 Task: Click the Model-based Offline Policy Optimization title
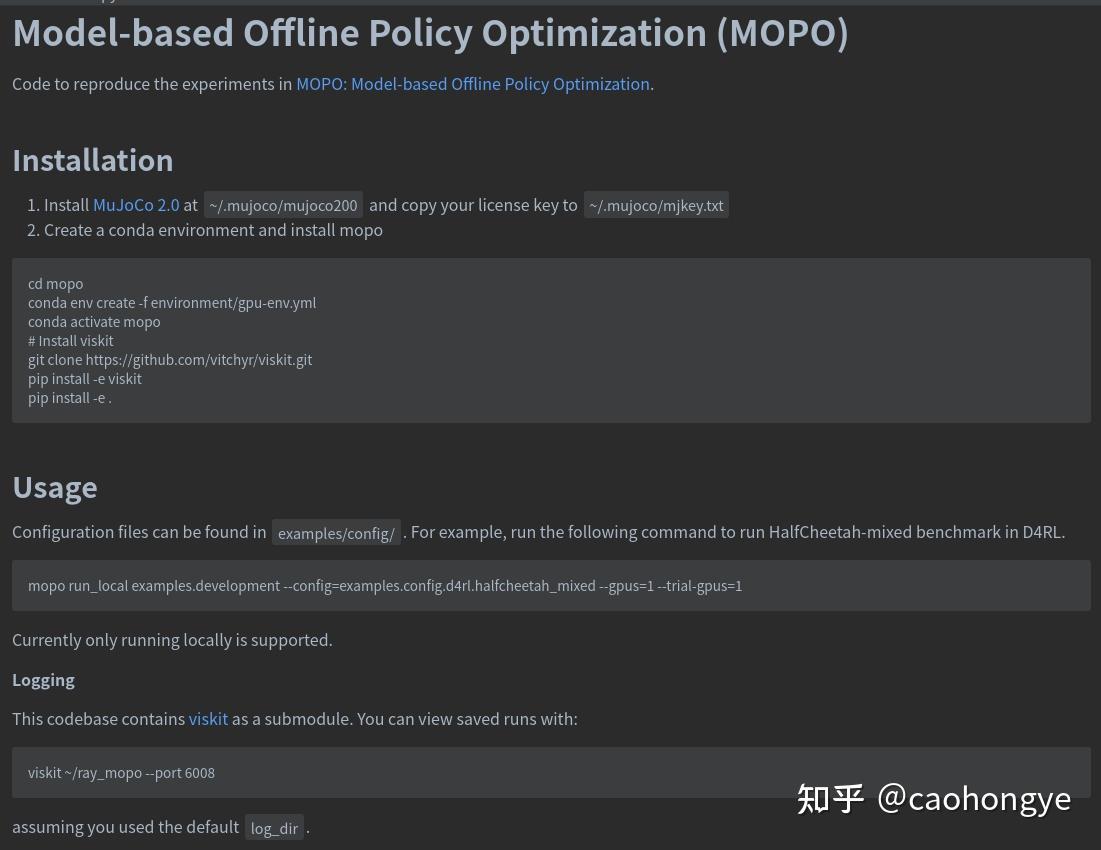[x=430, y=32]
